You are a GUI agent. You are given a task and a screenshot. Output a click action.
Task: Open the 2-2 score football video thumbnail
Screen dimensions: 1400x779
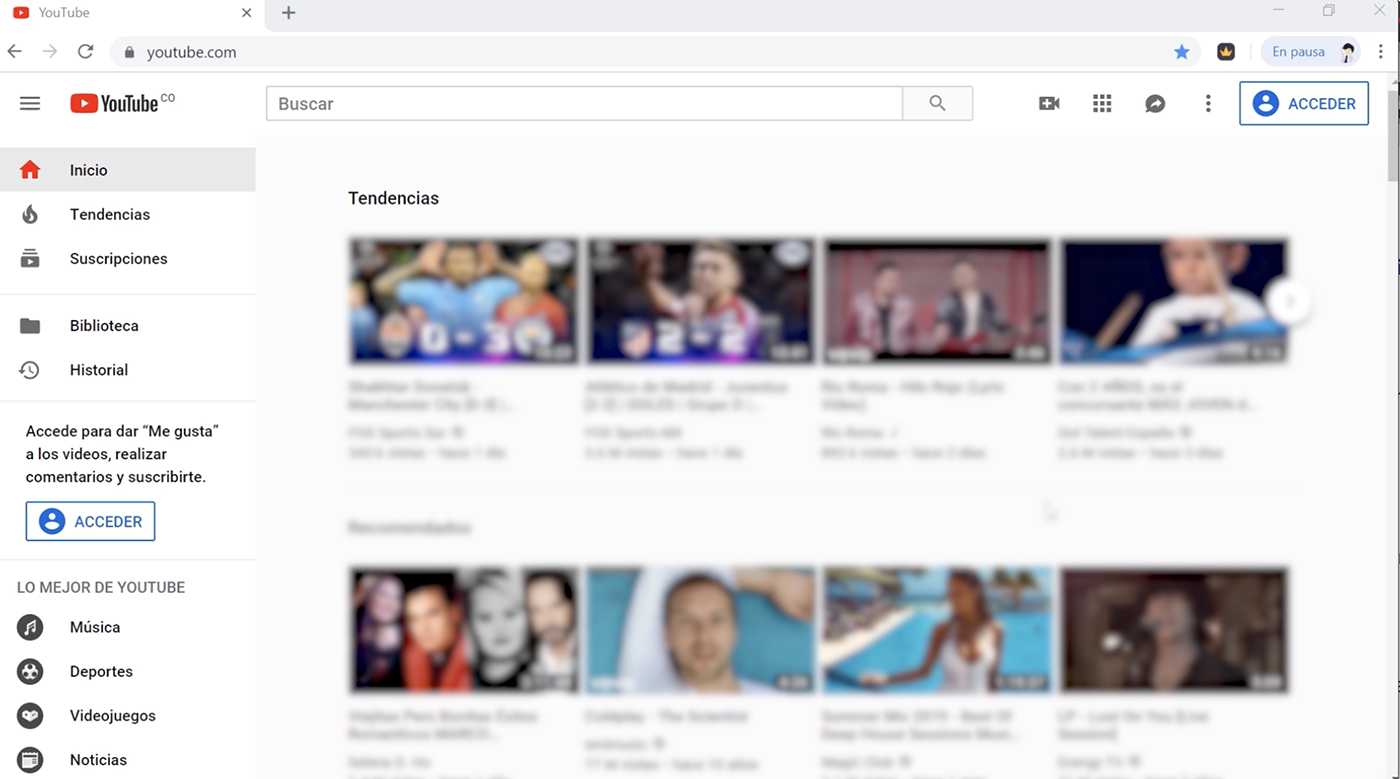pos(701,300)
